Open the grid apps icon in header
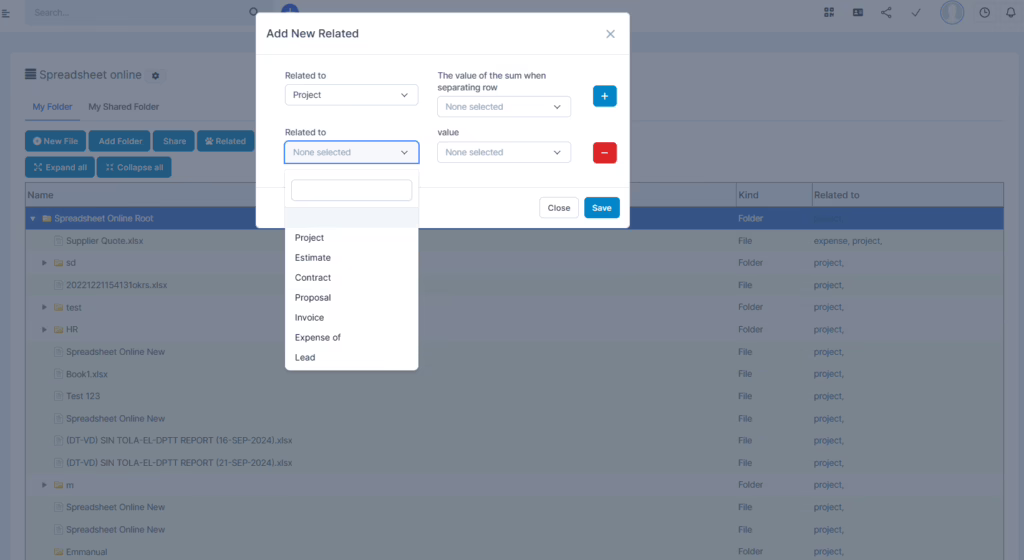Screen dimensions: 1024x560 pos(828,12)
